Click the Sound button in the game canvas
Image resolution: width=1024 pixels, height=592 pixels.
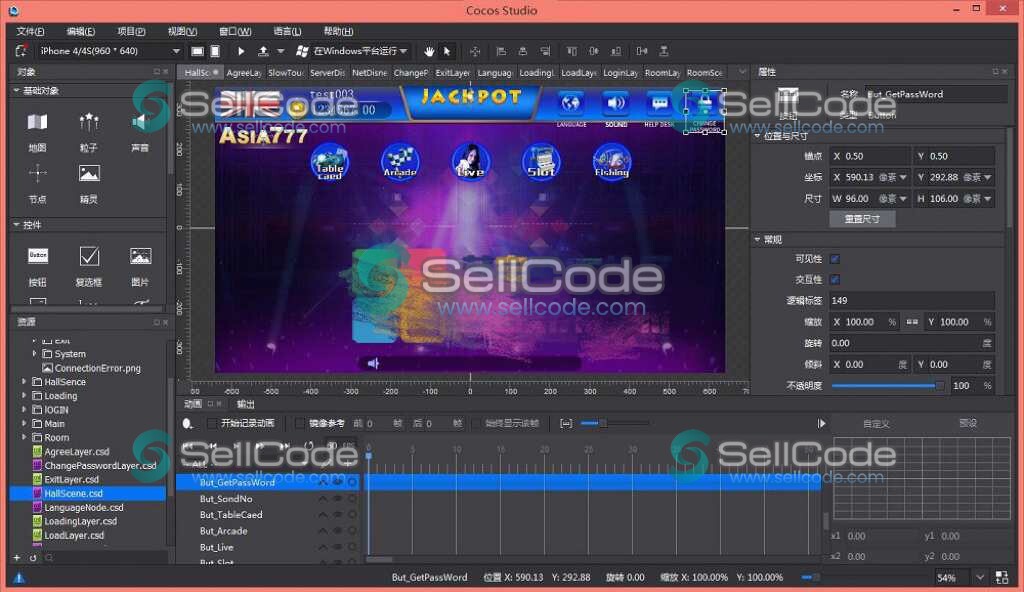point(616,105)
